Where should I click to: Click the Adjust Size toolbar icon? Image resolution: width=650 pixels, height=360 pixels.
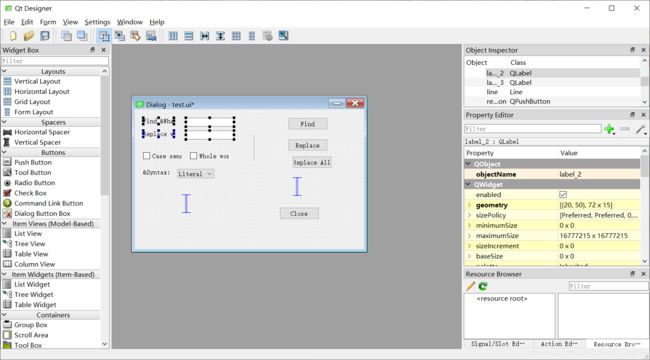[284, 36]
